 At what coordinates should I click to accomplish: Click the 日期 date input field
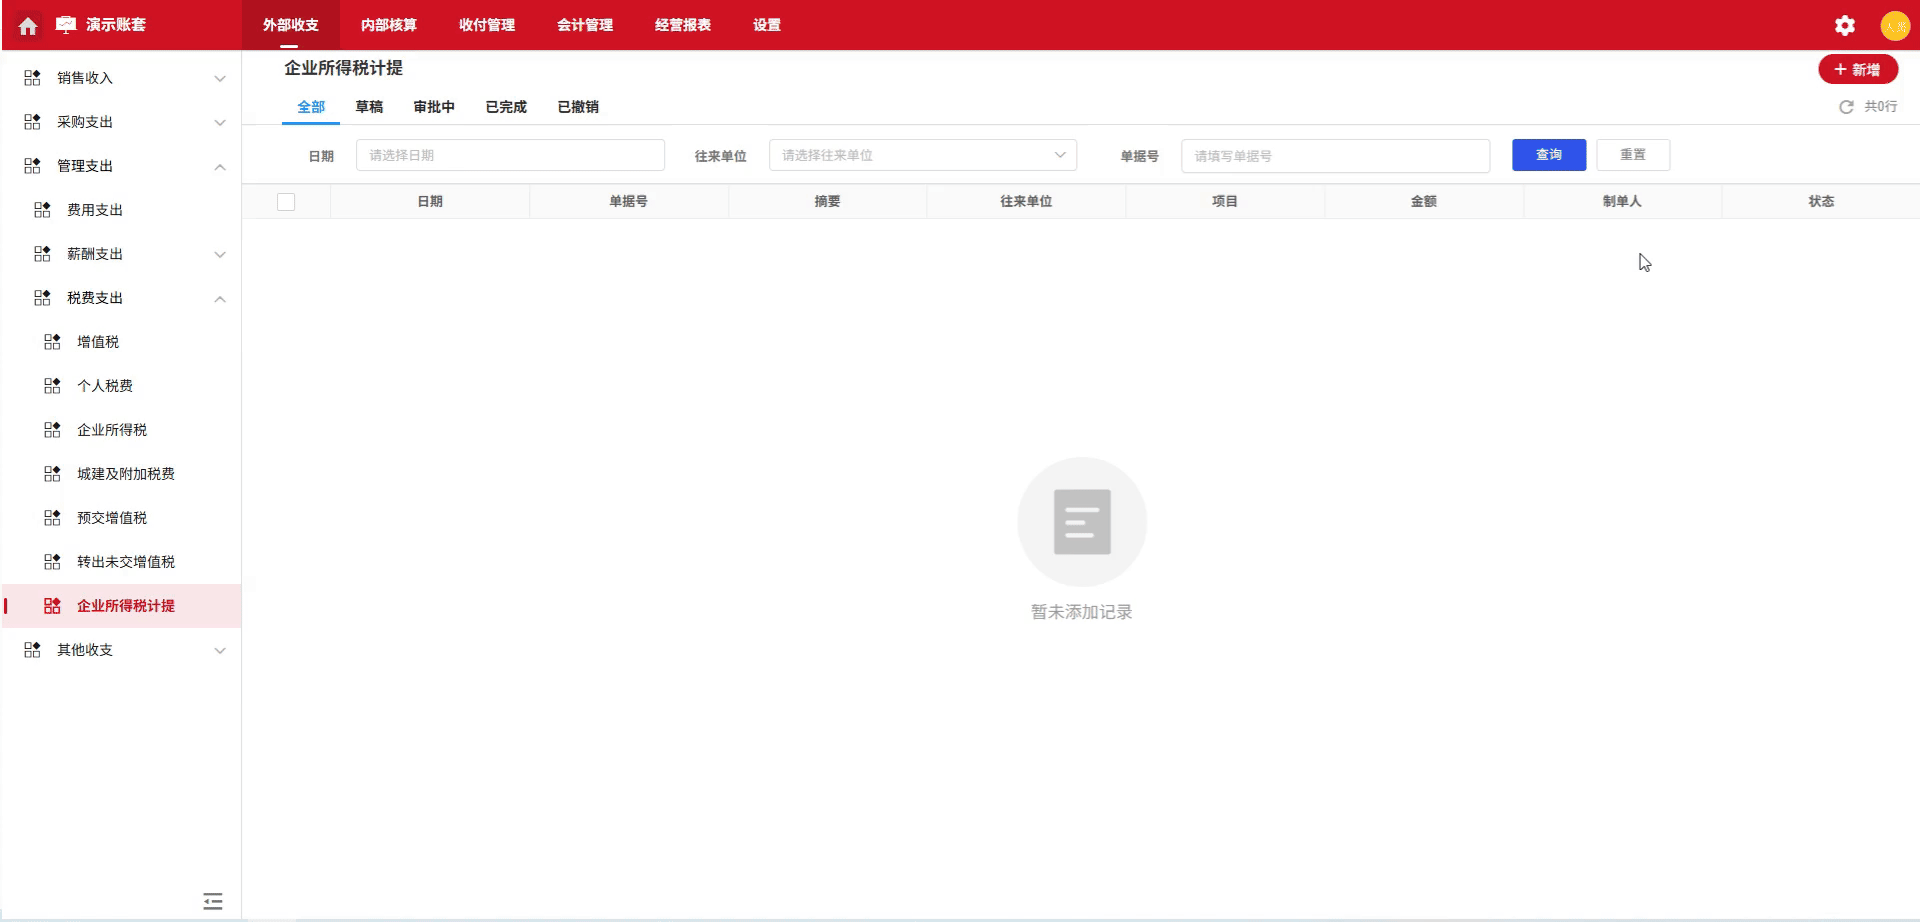(x=510, y=155)
